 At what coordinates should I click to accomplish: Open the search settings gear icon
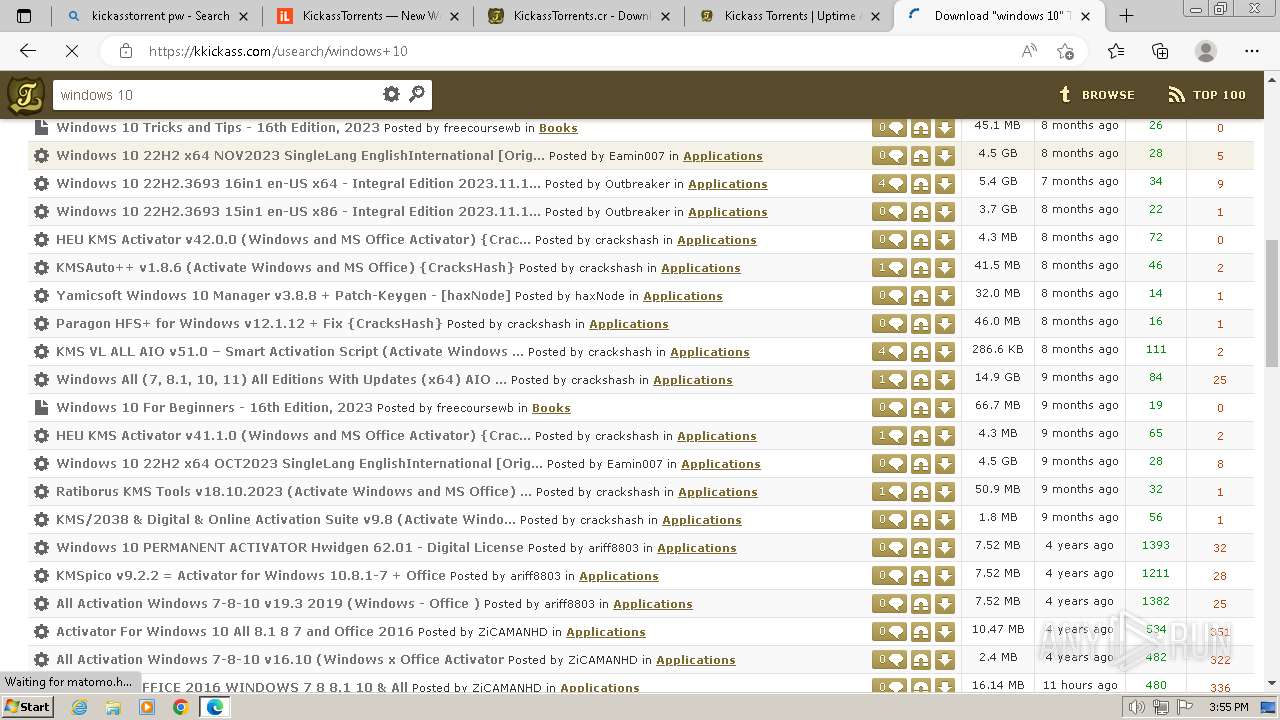pos(391,94)
